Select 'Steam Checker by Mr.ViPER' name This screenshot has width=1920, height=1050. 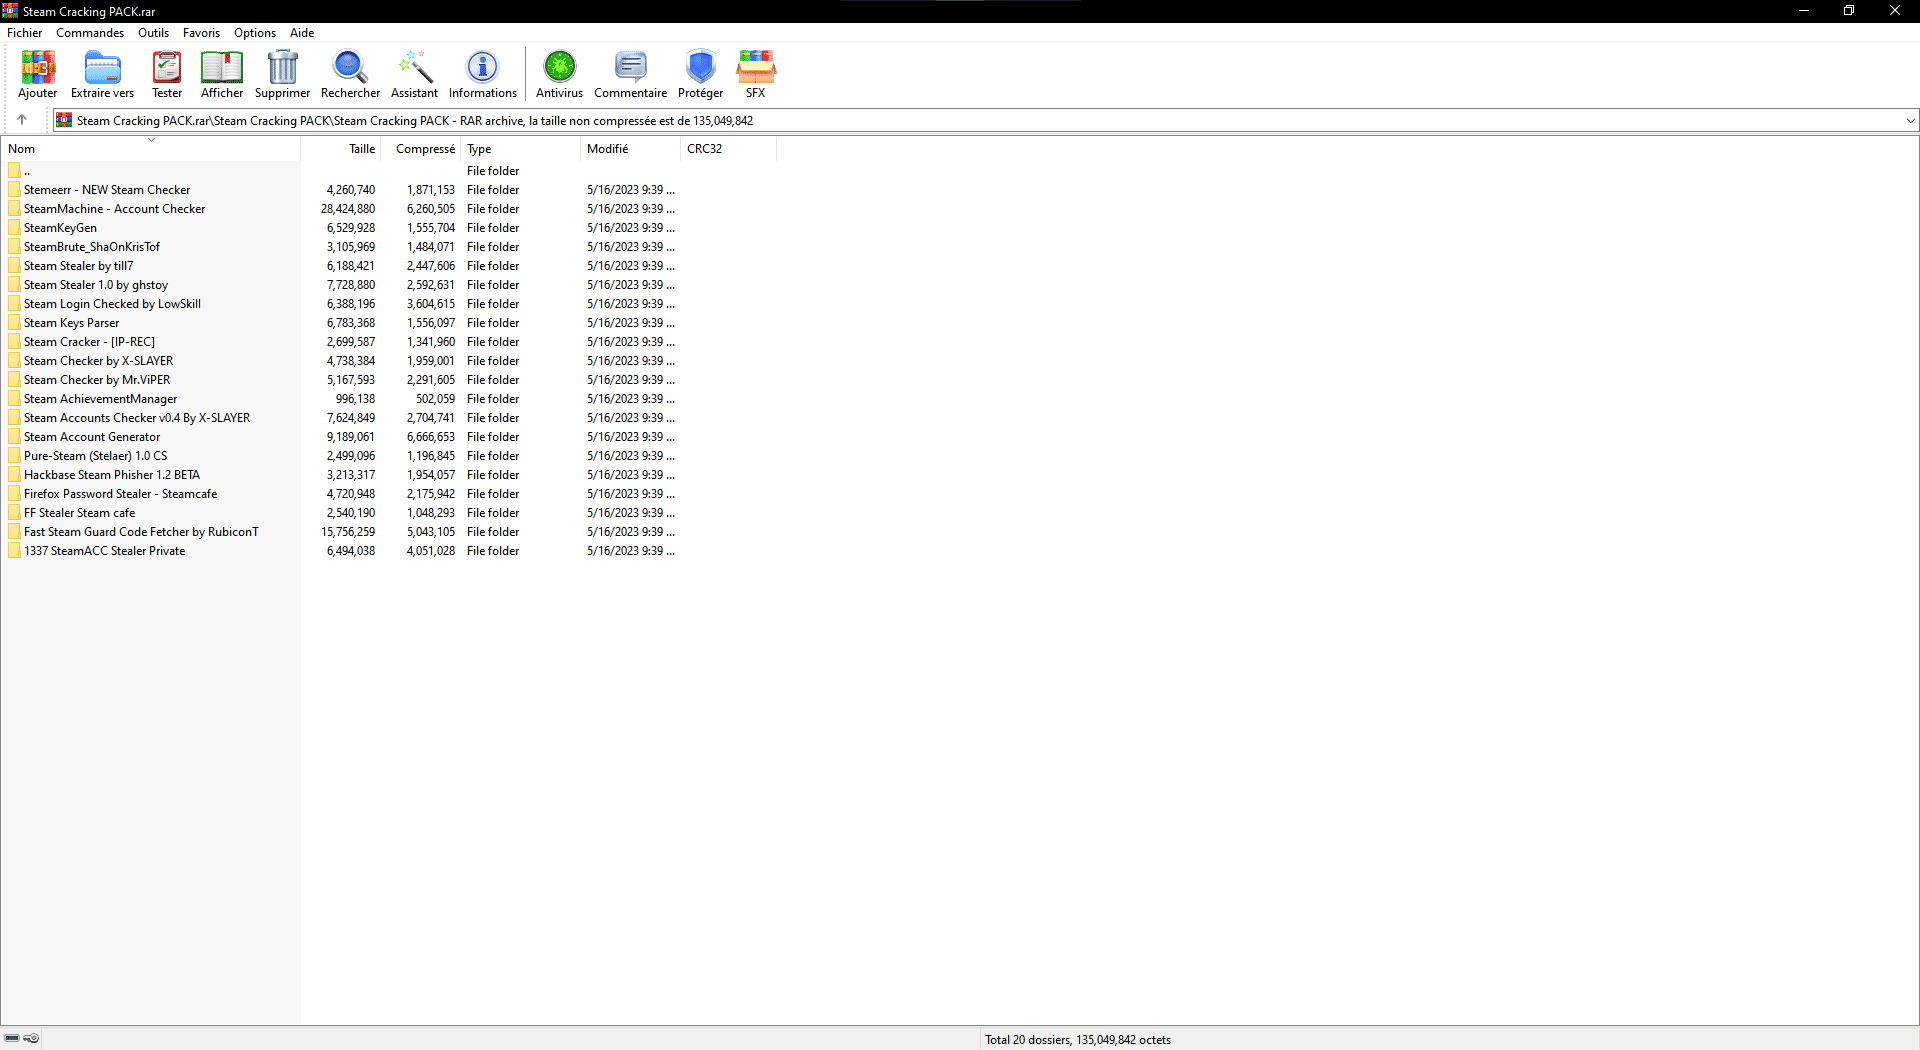coord(97,380)
